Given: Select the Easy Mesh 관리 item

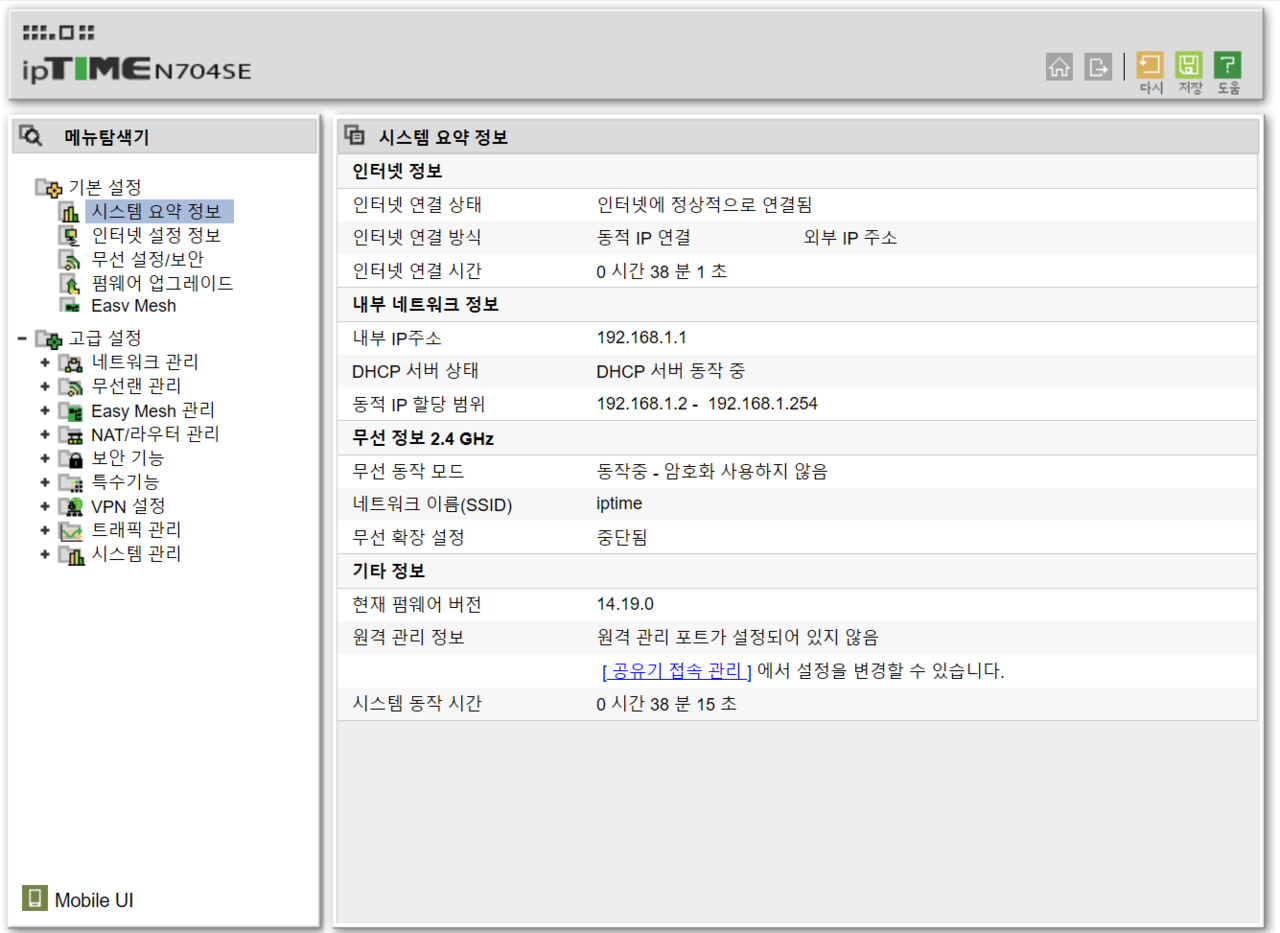Looking at the screenshot, I should [152, 411].
